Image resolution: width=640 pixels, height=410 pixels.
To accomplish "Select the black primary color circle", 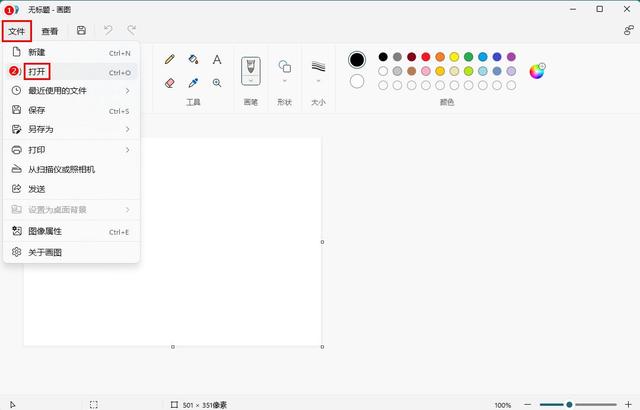I will pos(357,60).
